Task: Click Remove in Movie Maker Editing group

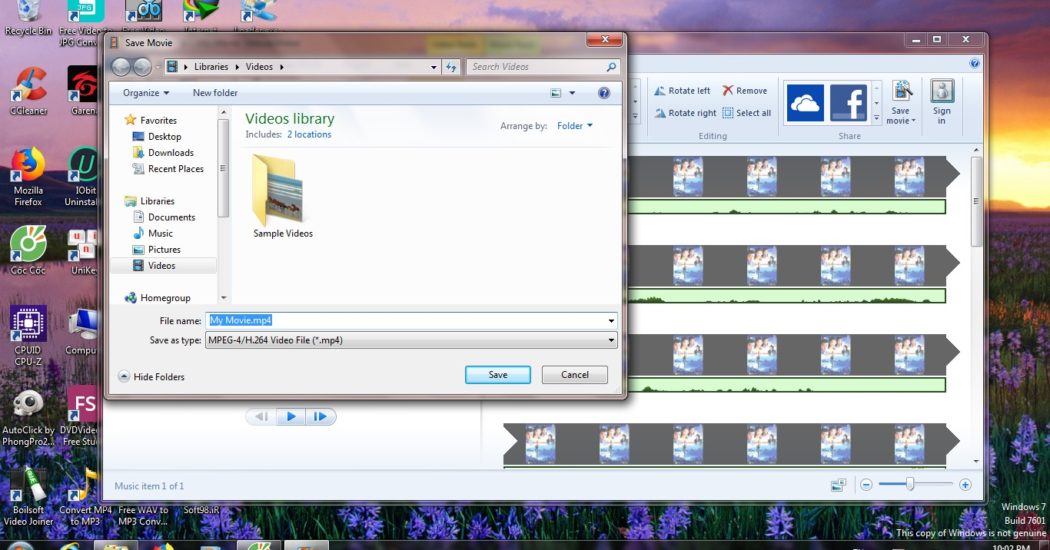Action: coord(745,90)
